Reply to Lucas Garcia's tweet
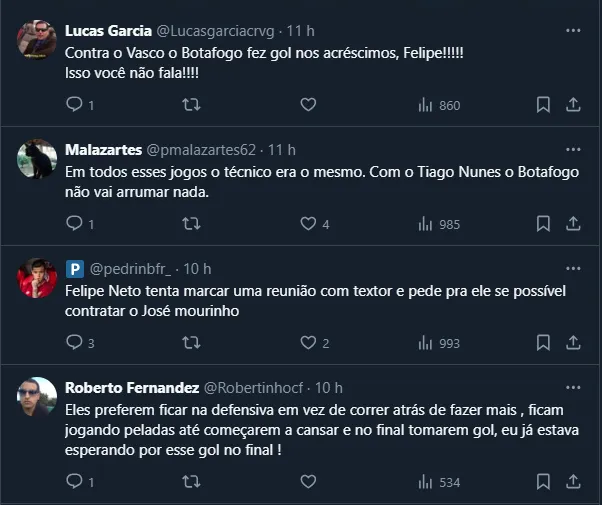Viewport: 602px width, 505px height. point(74,105)
